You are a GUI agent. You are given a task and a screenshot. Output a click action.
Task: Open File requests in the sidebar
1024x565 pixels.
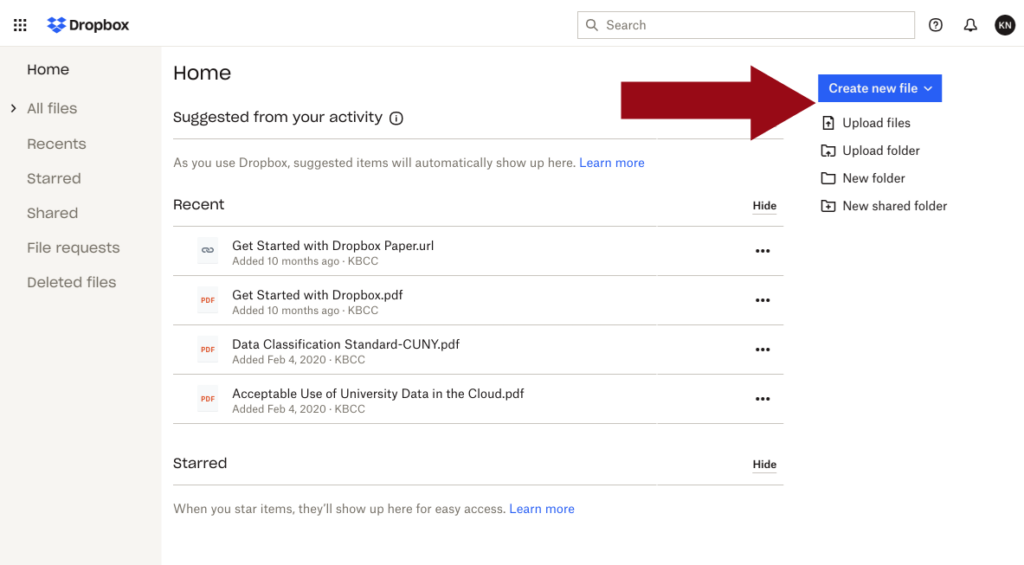click(73, 248)
